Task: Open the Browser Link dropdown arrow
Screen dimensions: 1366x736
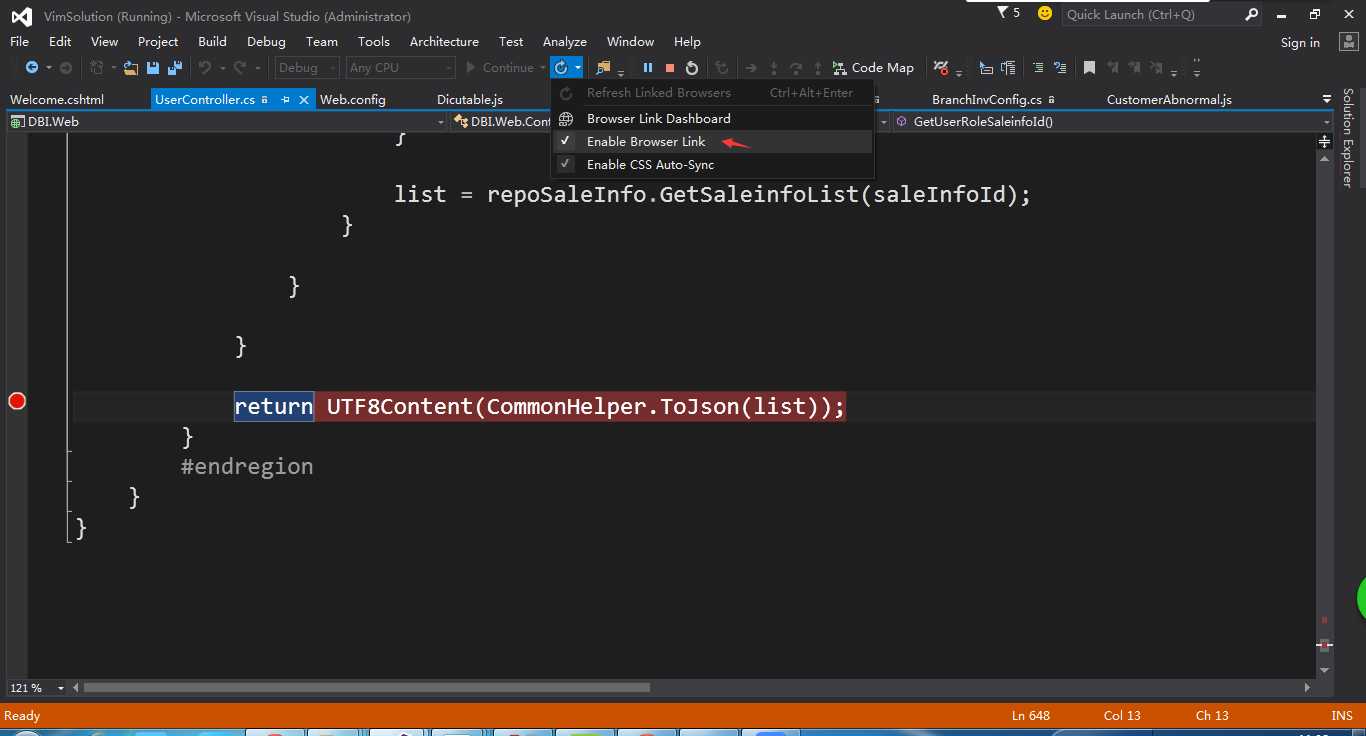Action: (x=578, y=68)
